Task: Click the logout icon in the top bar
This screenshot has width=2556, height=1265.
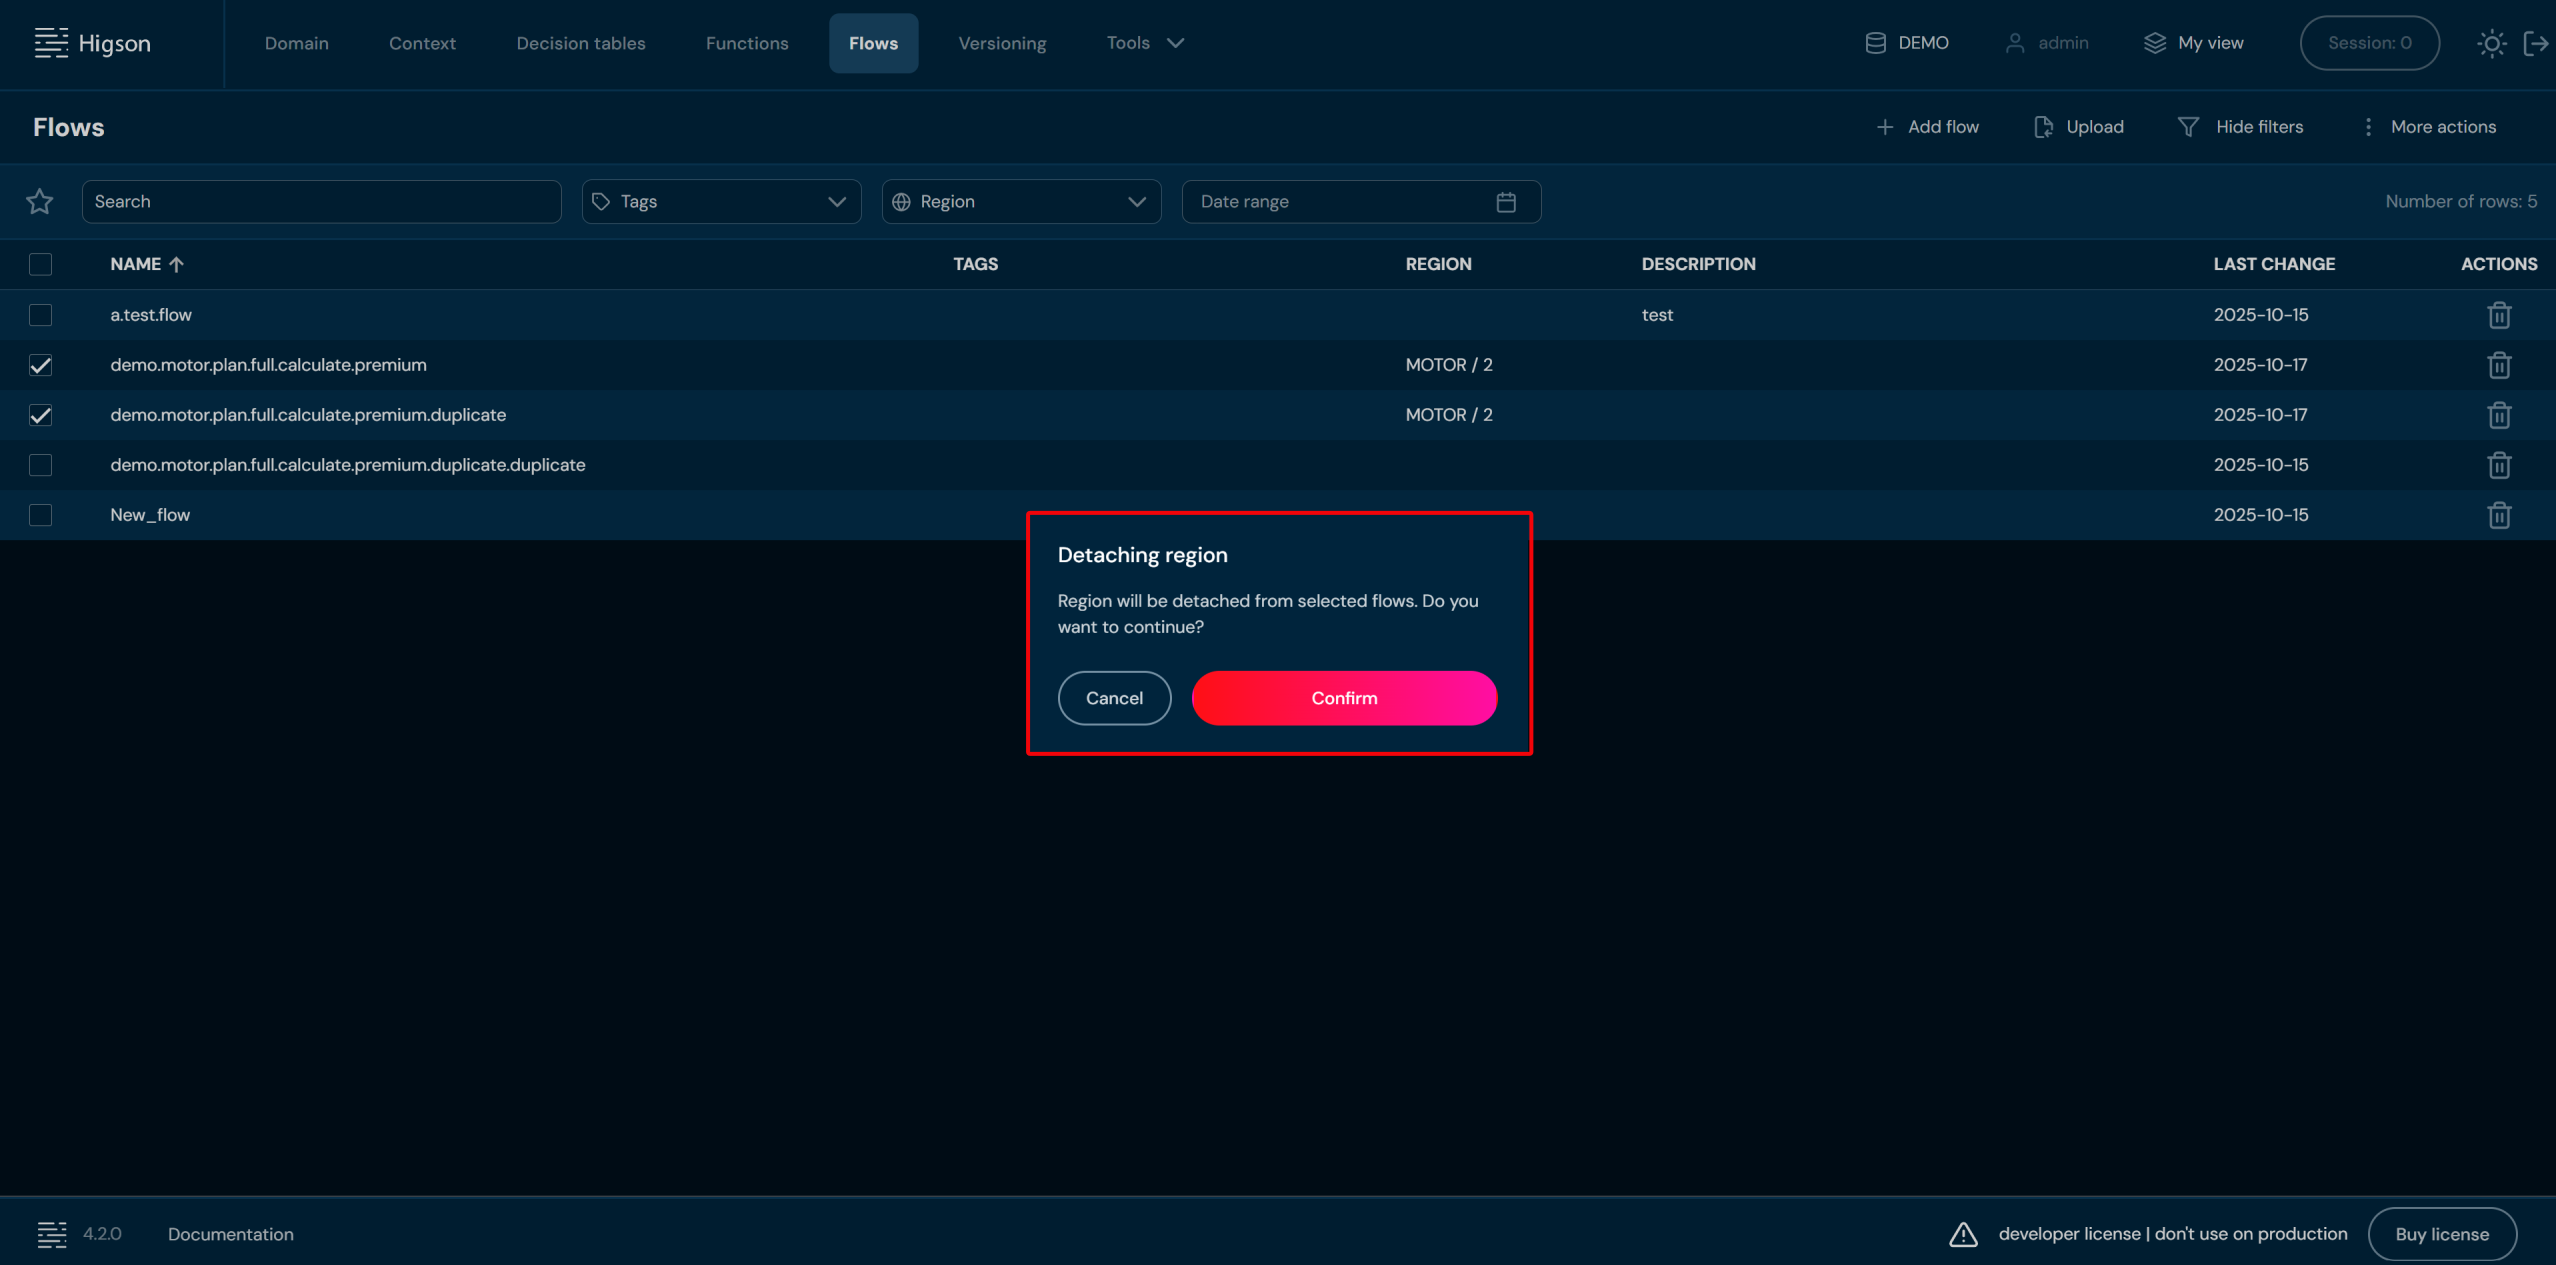Action: click(2535, 43)
